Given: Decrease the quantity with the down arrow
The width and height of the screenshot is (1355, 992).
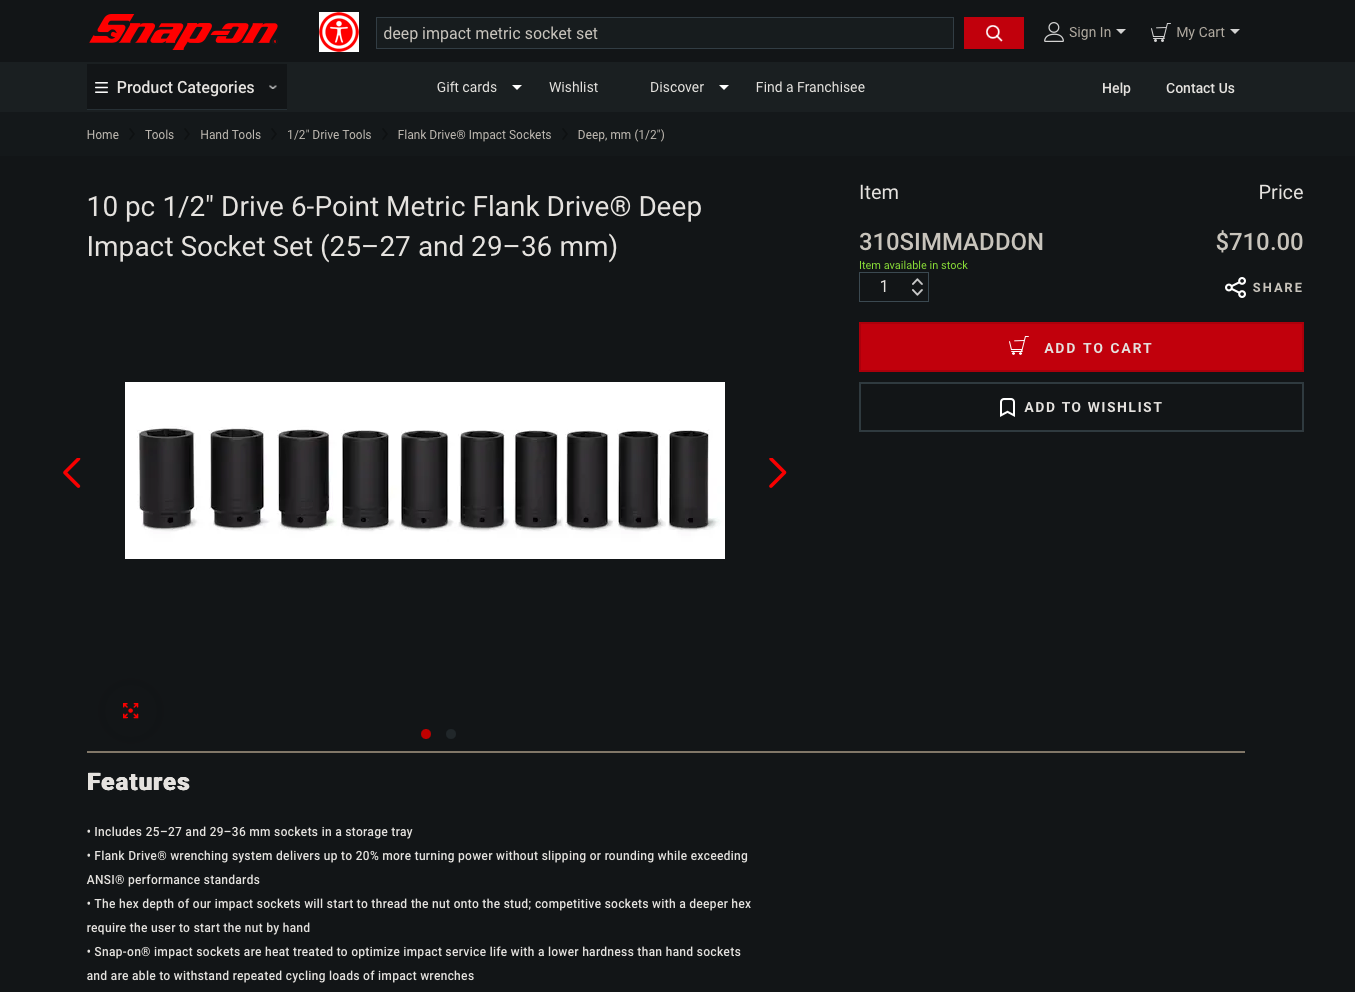Looking at the screenshot, I should [x=917, y=292].
